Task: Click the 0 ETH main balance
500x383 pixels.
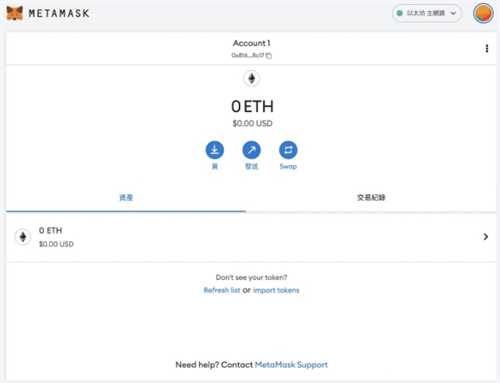Action: [252, 107]
